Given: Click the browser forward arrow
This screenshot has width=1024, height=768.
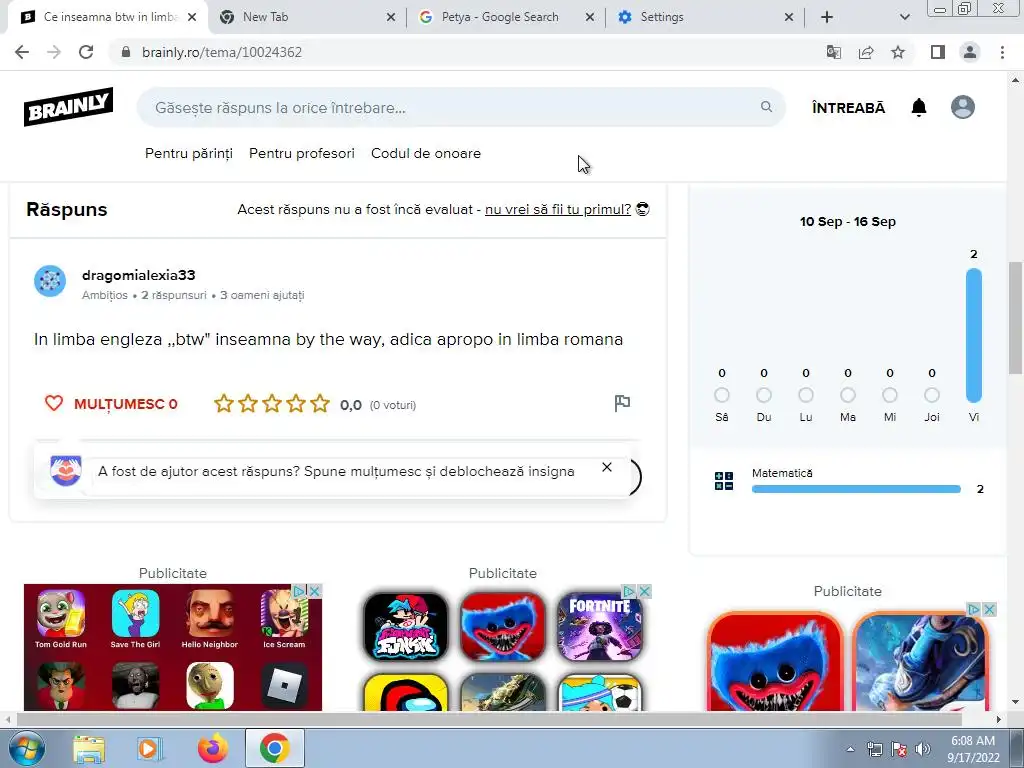Looking at the screenshot, I should tap(54, 52).
